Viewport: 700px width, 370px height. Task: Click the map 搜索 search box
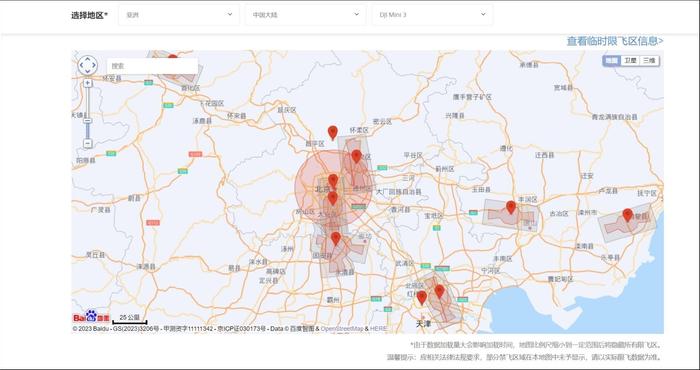coord(152,66)
